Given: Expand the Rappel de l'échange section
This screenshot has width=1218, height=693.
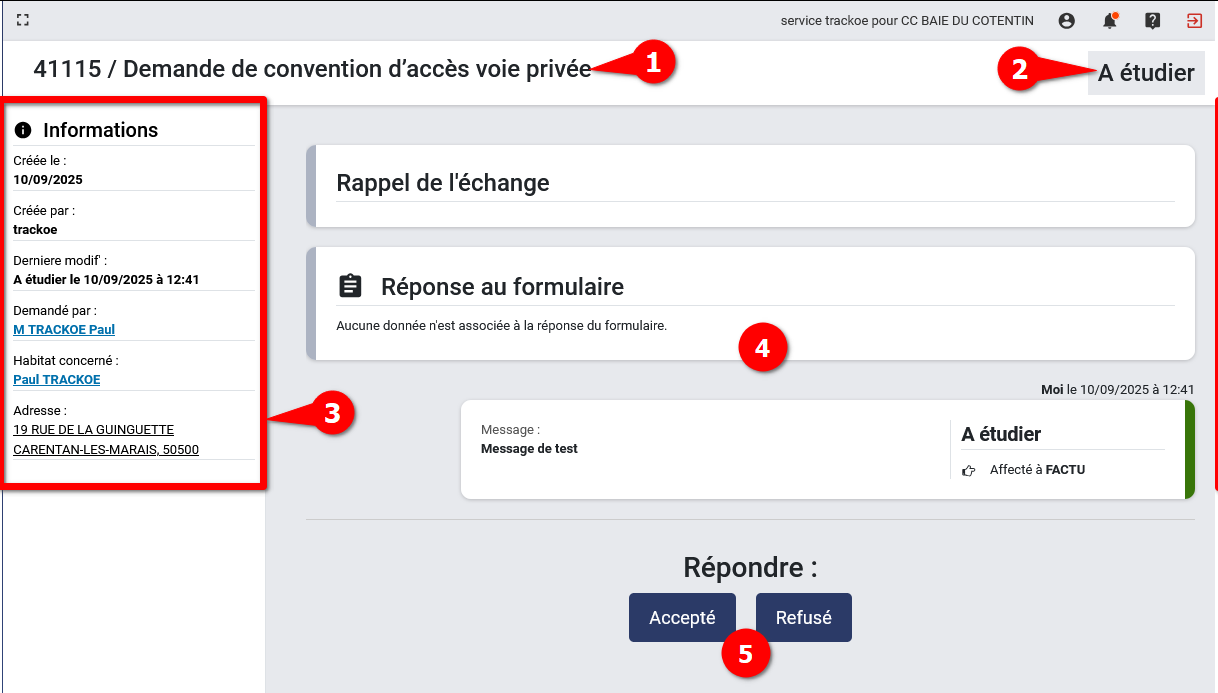Looking at the screenshot, I should (x=443, y=184).
